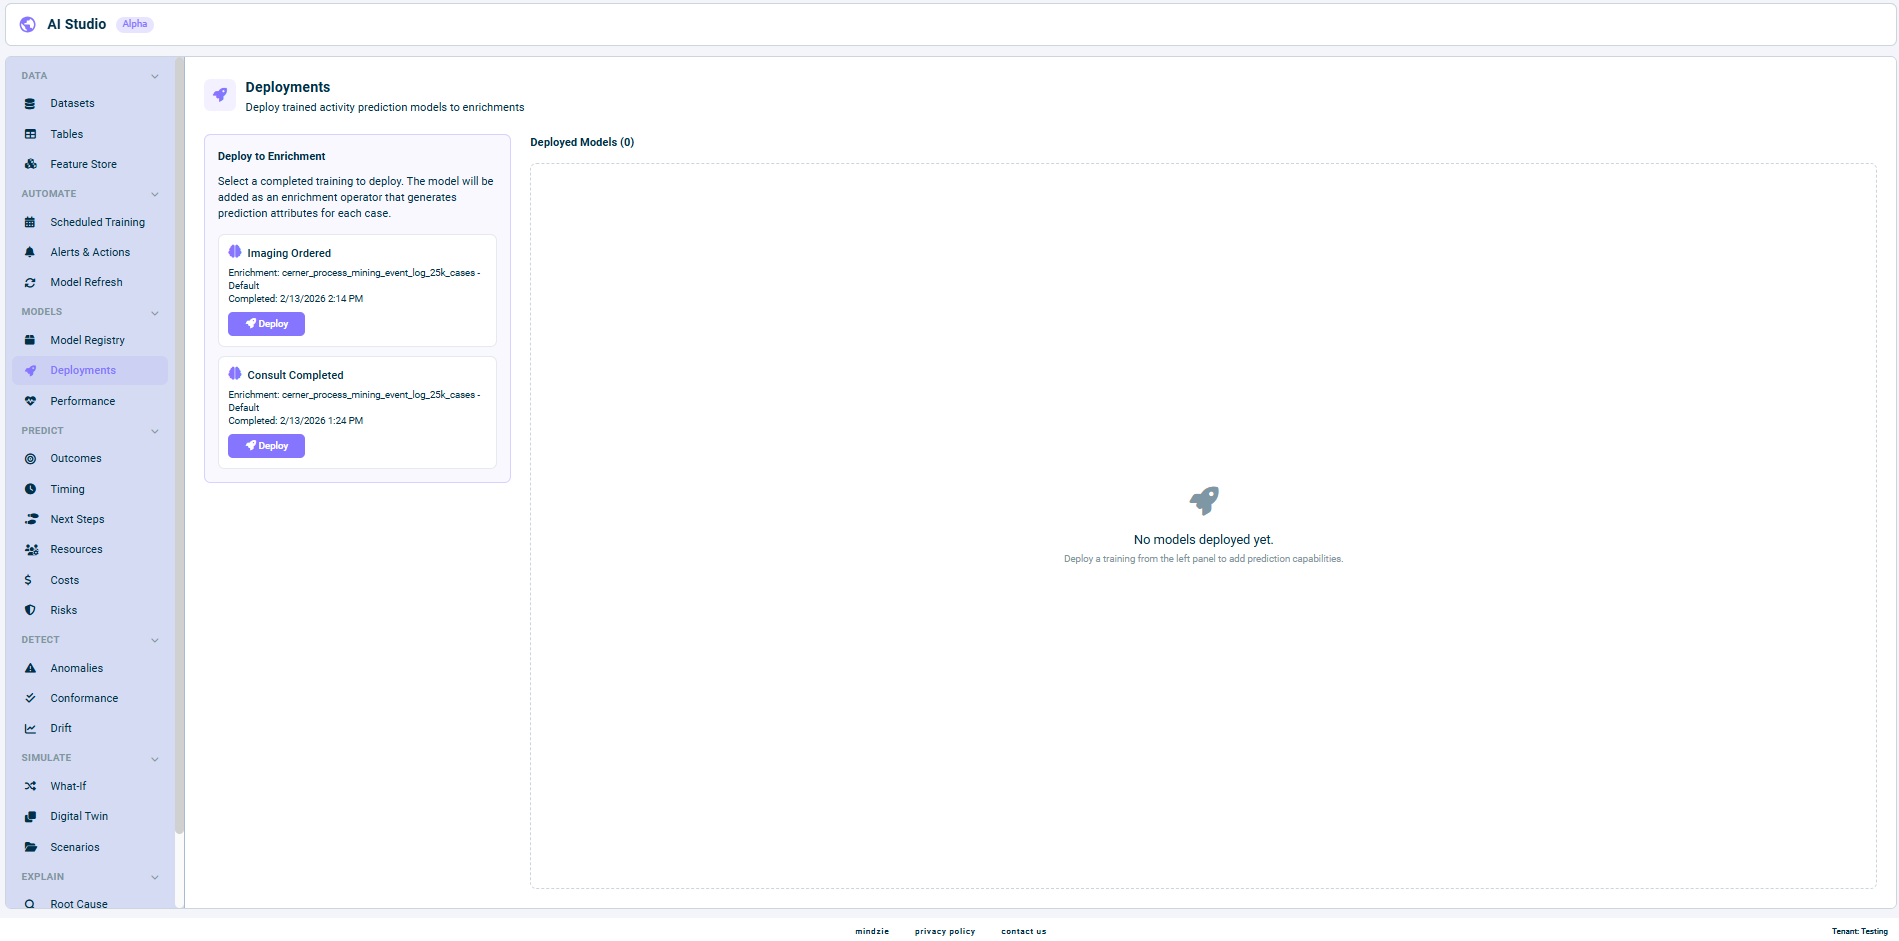Click the Feature Store cubes icon
1899x941 pixels.
tap(30, 164)
